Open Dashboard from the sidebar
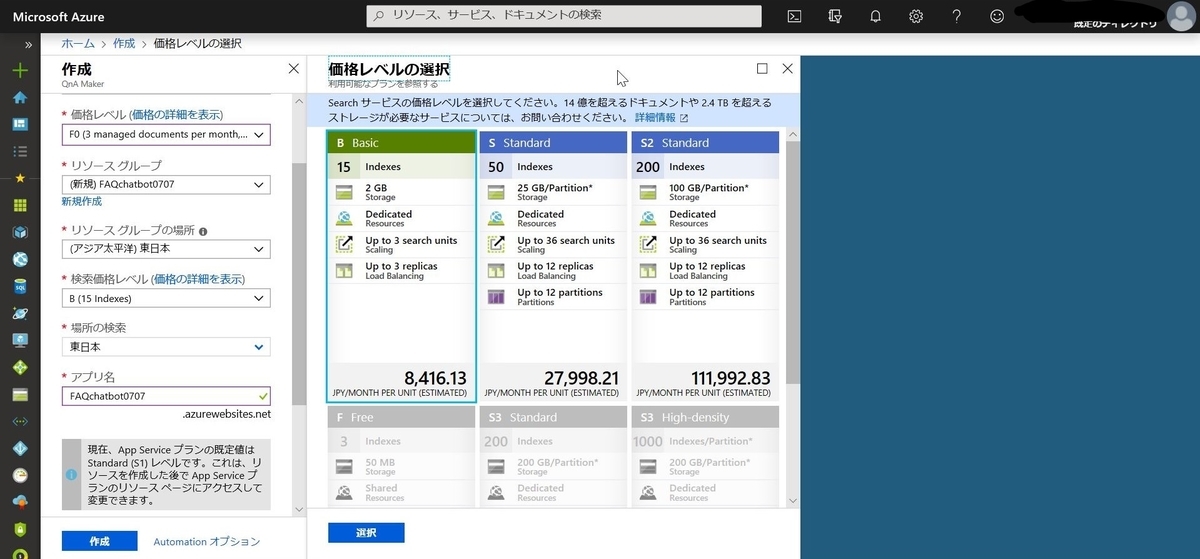The height and width of the screenshot is (559, 1200). pyautogui.click(x=19, y=125)
